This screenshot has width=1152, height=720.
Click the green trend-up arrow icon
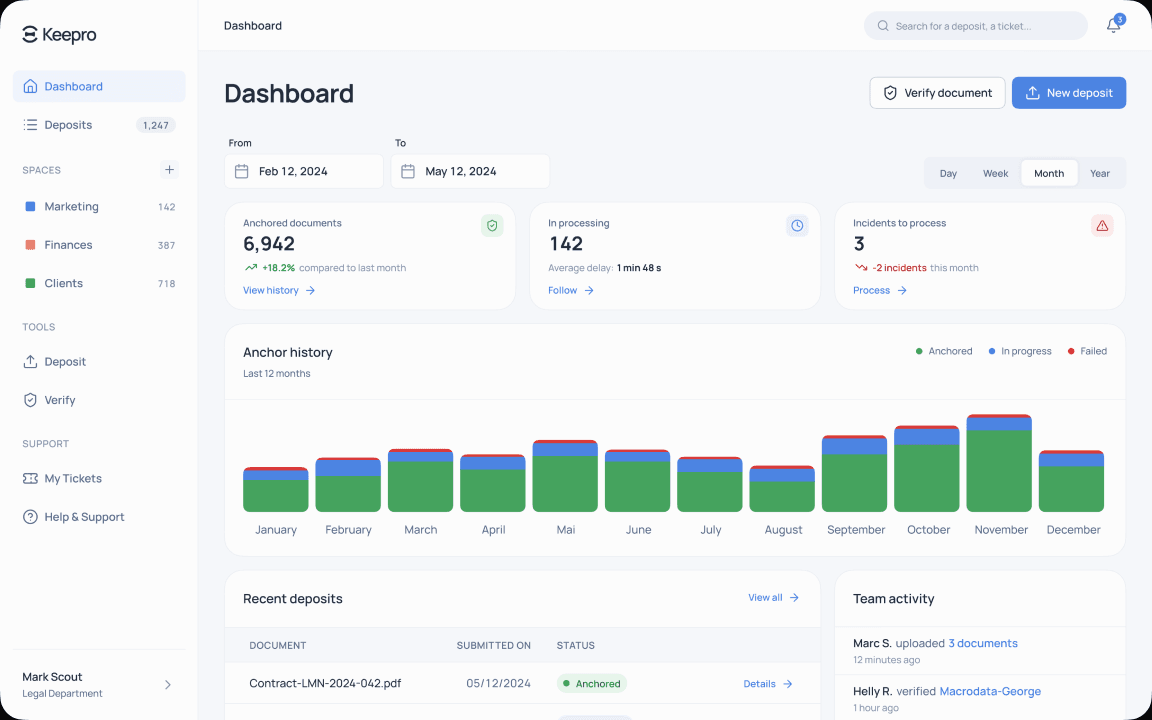[x=251, y=267]
